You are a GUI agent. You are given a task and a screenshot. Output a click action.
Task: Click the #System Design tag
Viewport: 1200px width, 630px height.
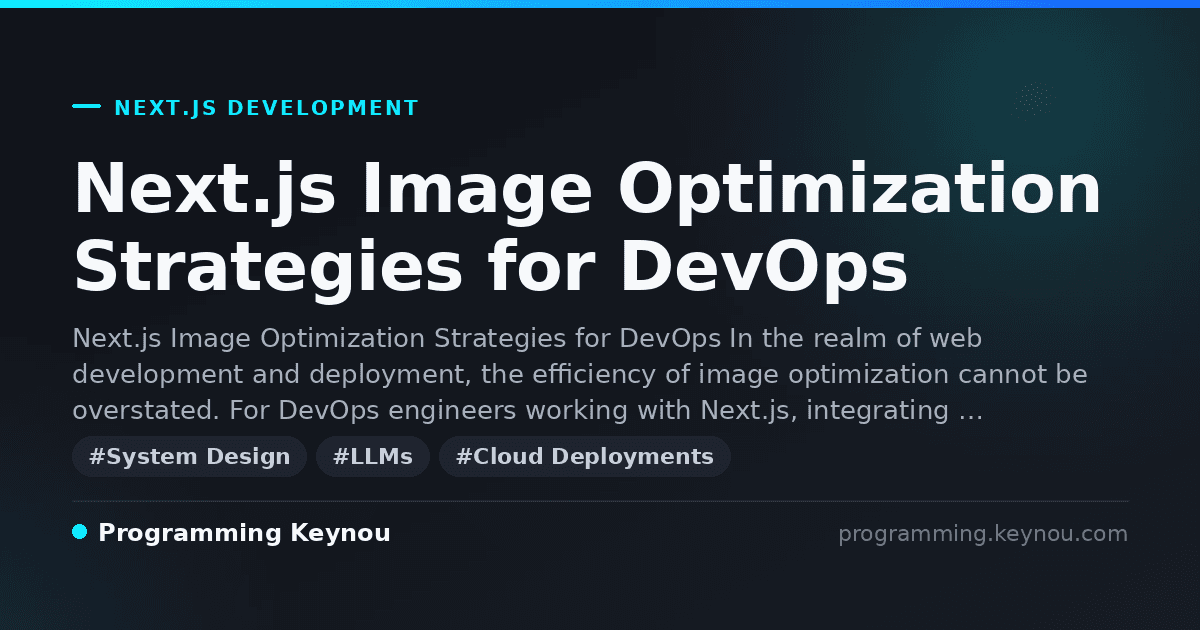[189, 457]
